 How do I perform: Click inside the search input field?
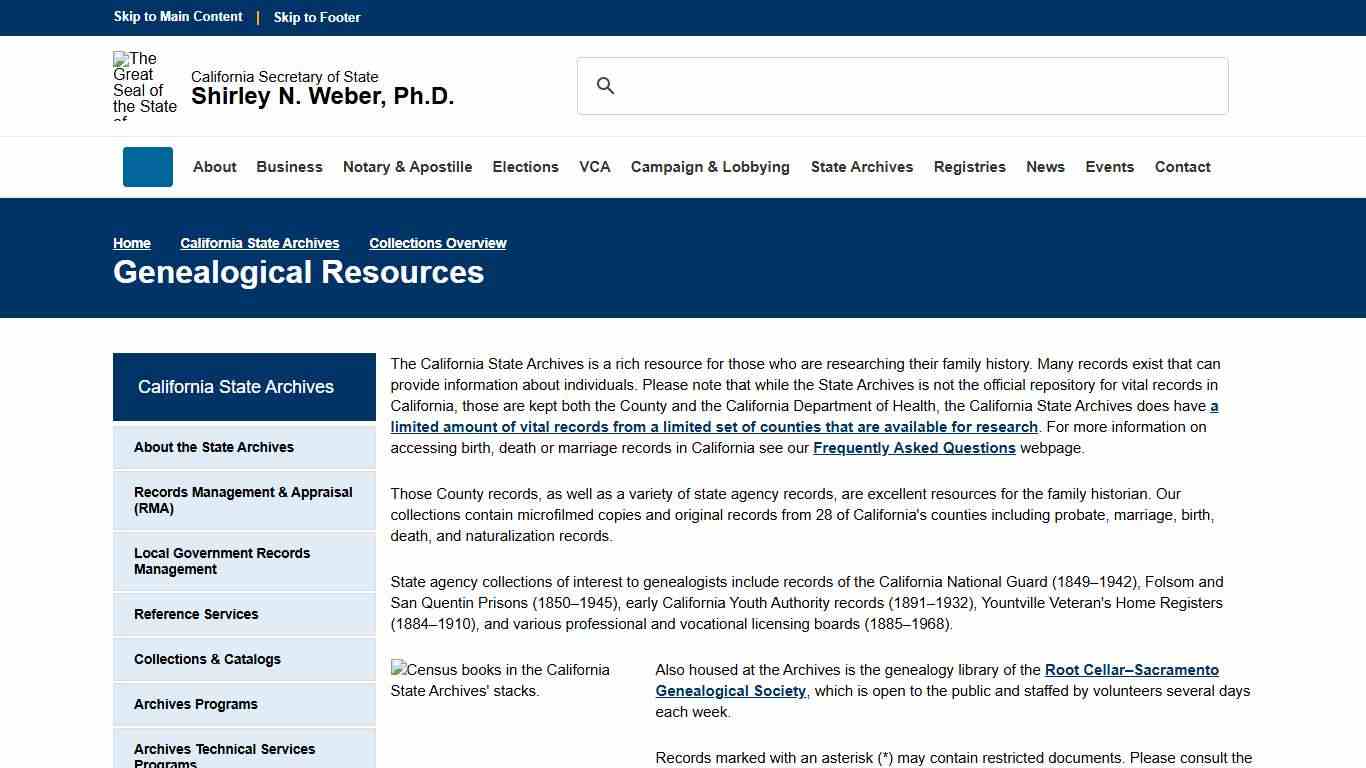click(900, 86)
